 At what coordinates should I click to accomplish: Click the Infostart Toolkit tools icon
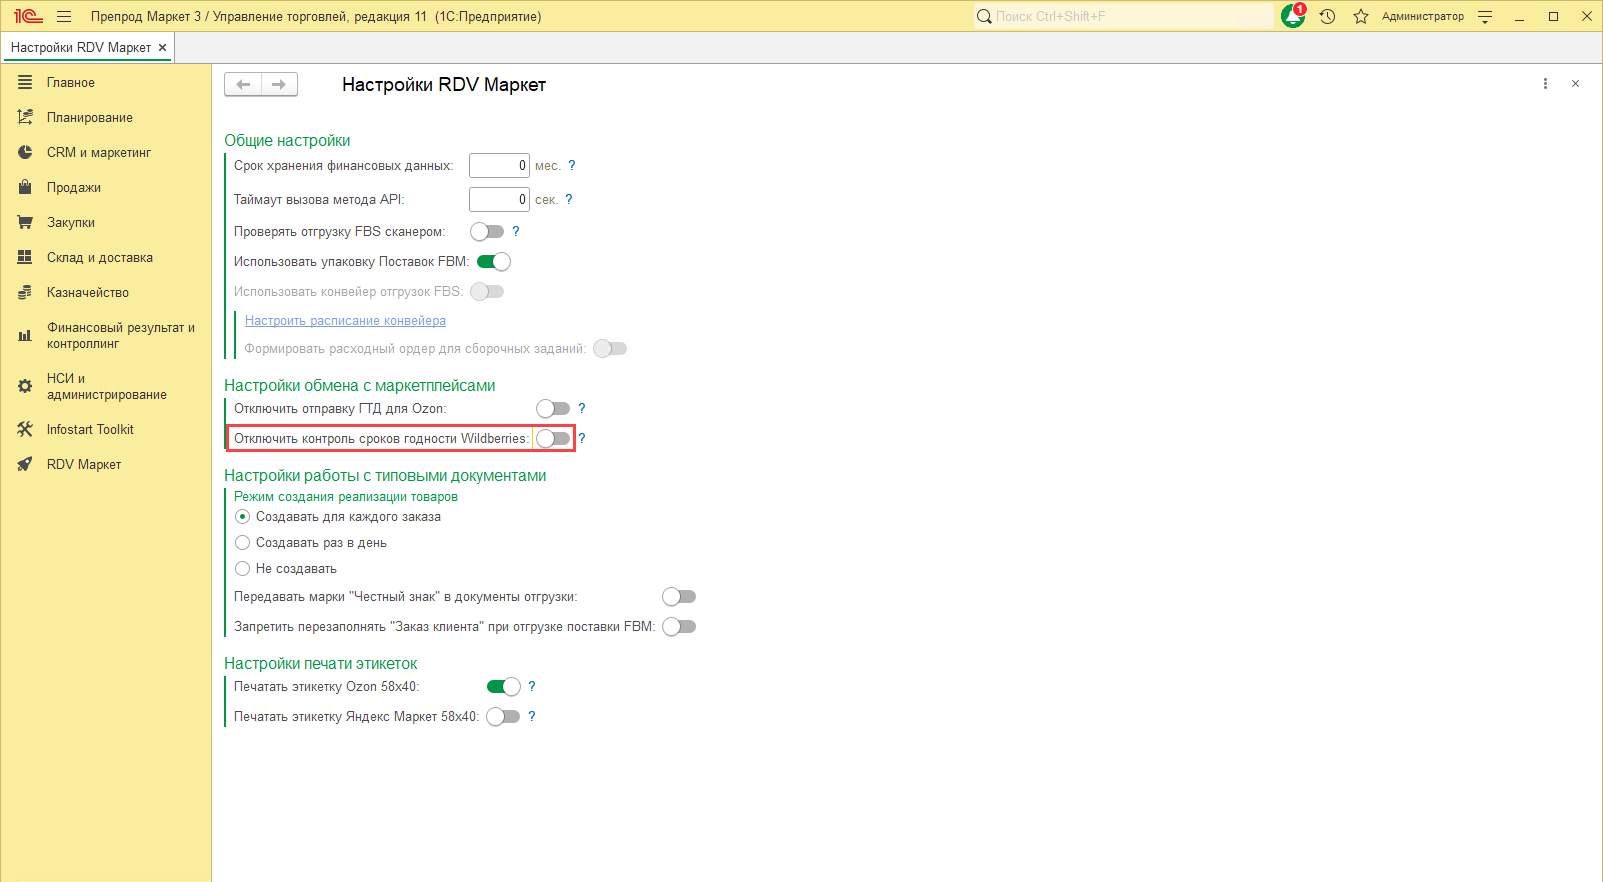point(25,429)
